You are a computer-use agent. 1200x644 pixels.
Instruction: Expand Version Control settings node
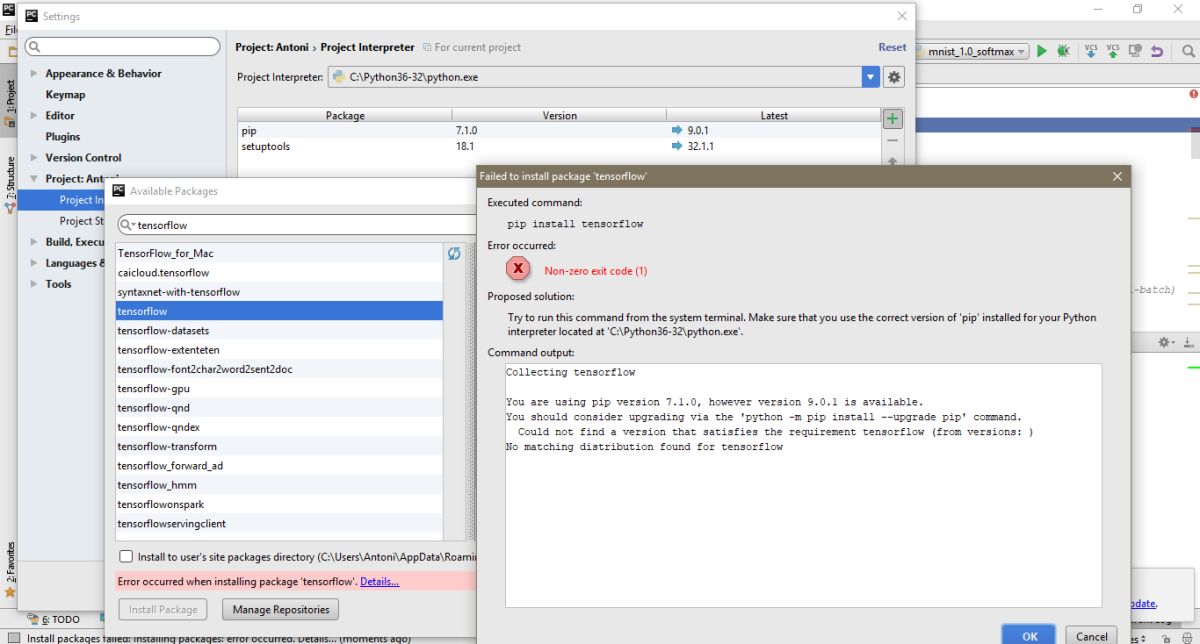(x=35, y=157)
